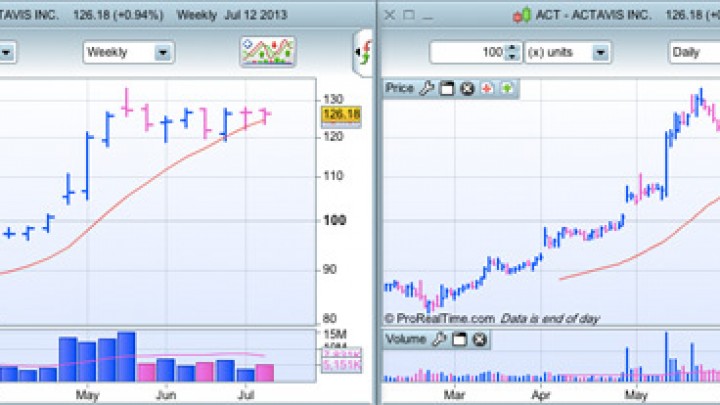Open the indicators chart icon in weekly window
The width and height of the screenshot is (720, 405).
268,52
